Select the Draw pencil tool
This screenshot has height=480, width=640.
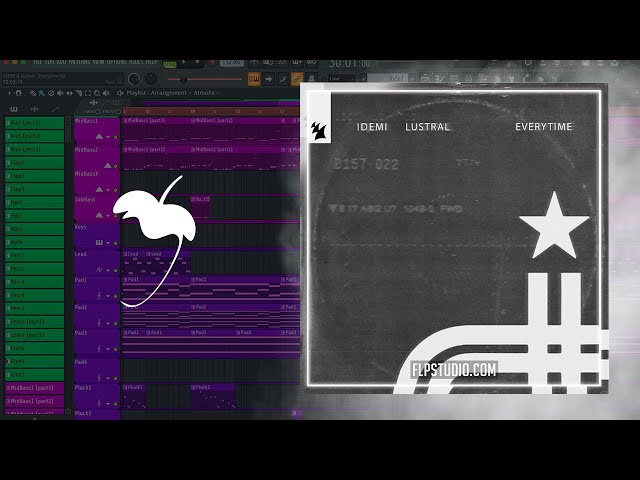pyautogui.click(x=33, y=93)
